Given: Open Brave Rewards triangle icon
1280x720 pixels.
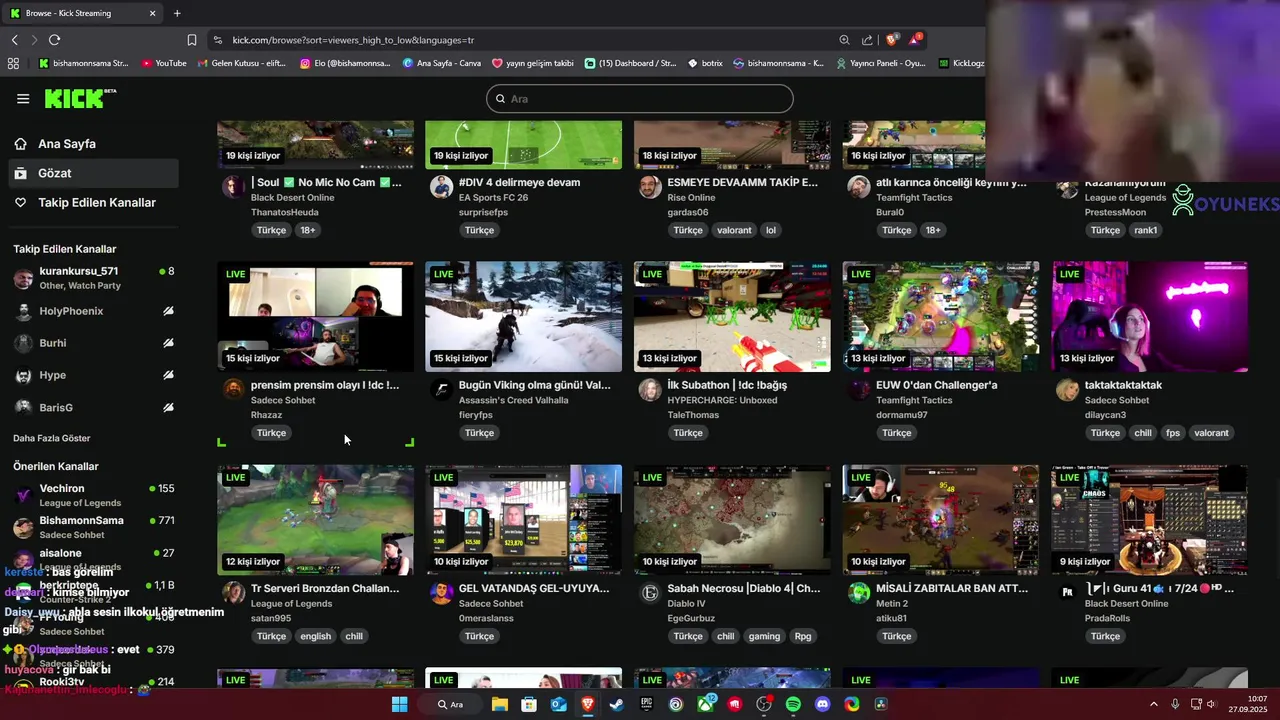Looking at the screenshot, I should [x=915, y=40].
